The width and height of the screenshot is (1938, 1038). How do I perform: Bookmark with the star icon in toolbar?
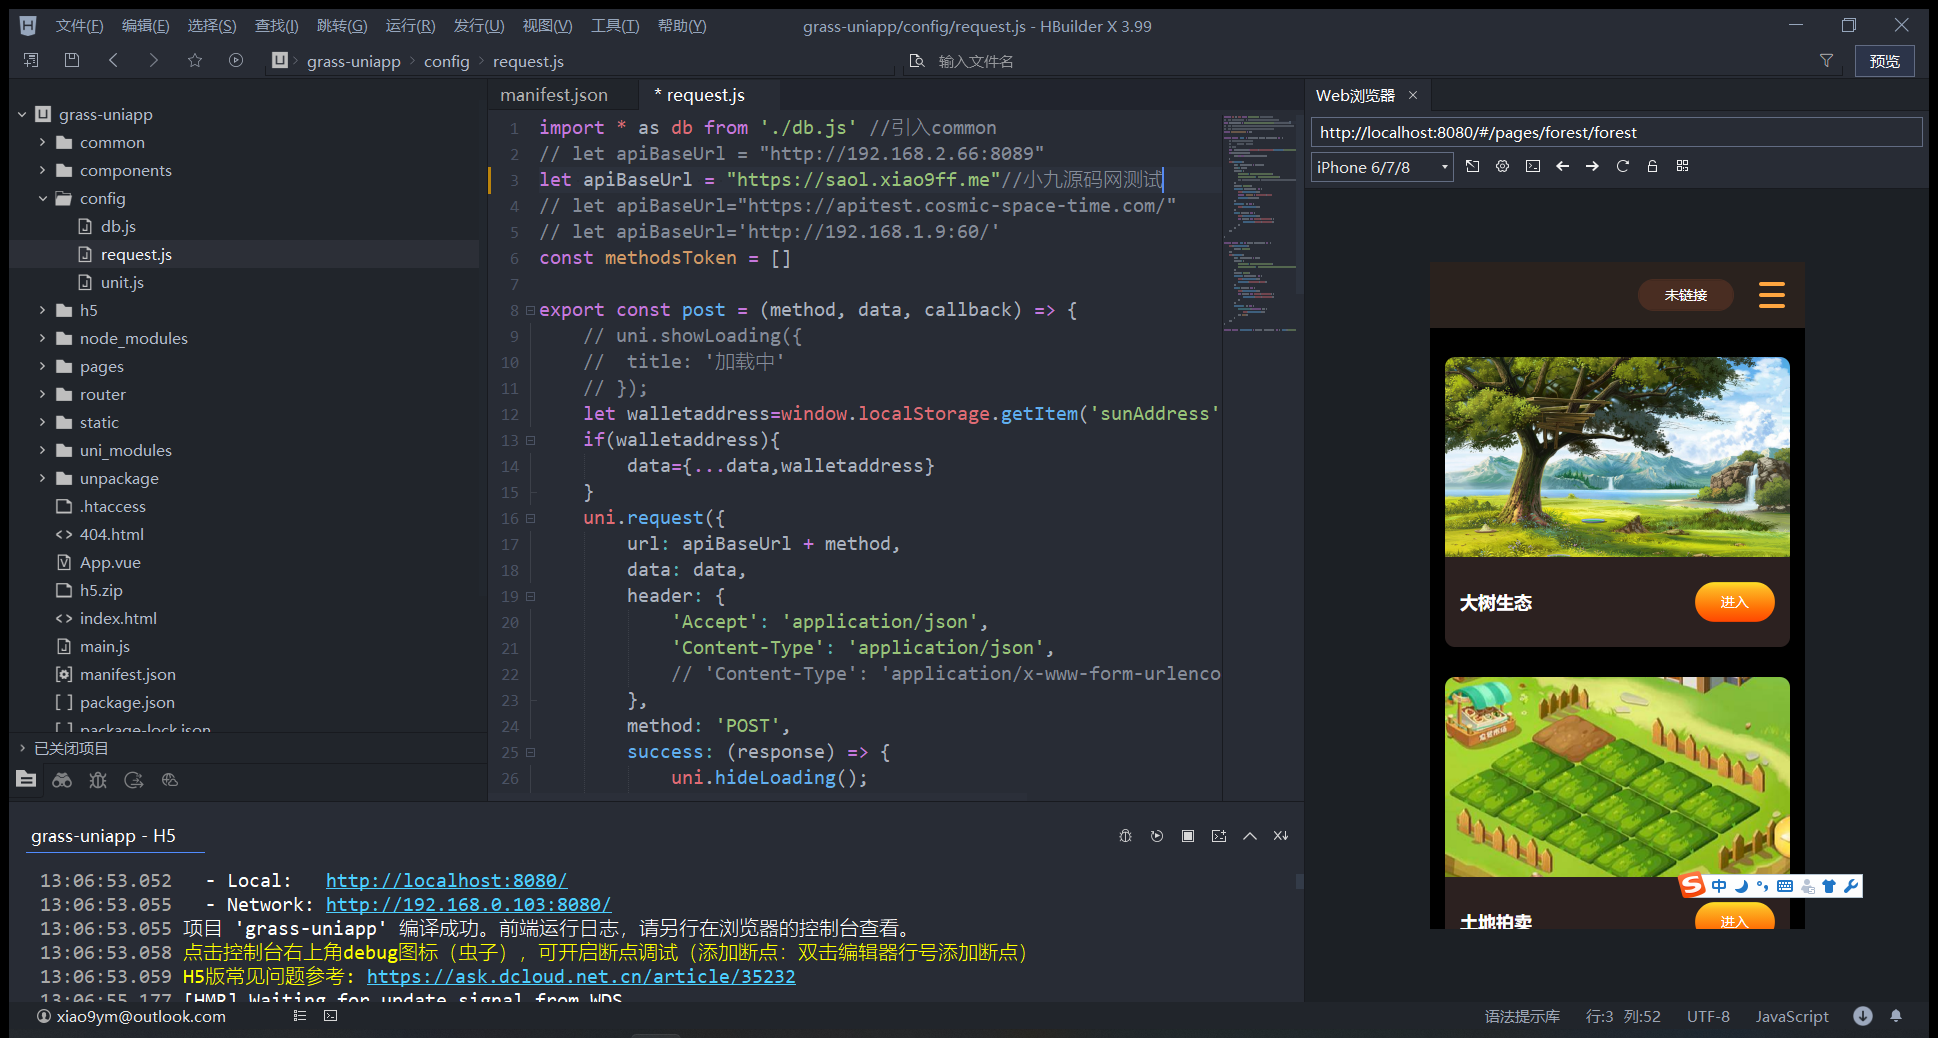[x=195, y=61]
